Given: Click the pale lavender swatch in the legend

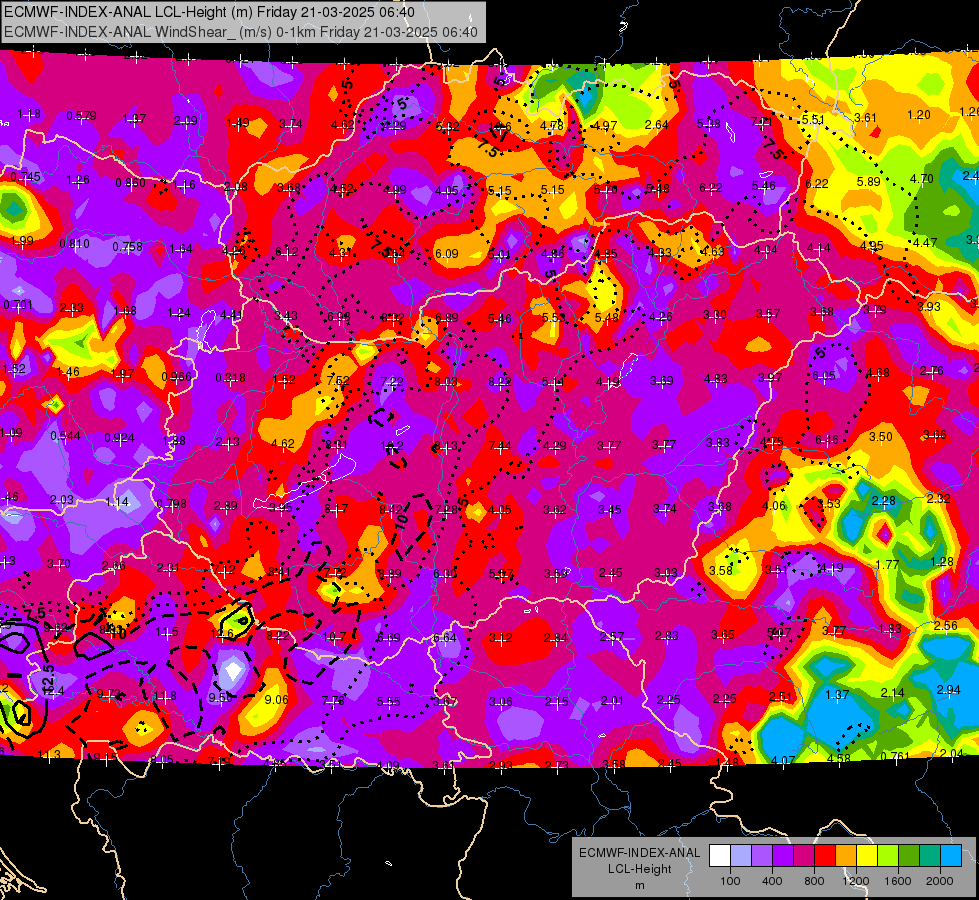Looking at the screenshot, I should (x=741, y=856).
